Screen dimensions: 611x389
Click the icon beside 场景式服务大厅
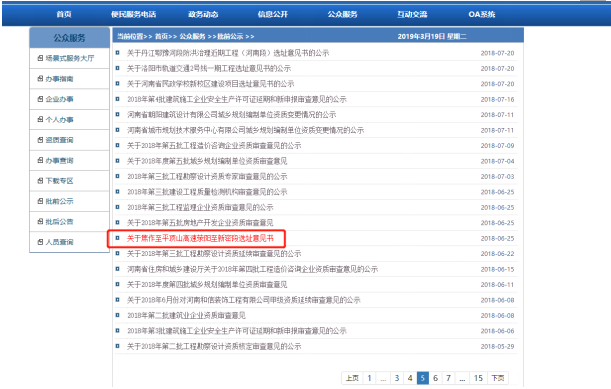40,58
